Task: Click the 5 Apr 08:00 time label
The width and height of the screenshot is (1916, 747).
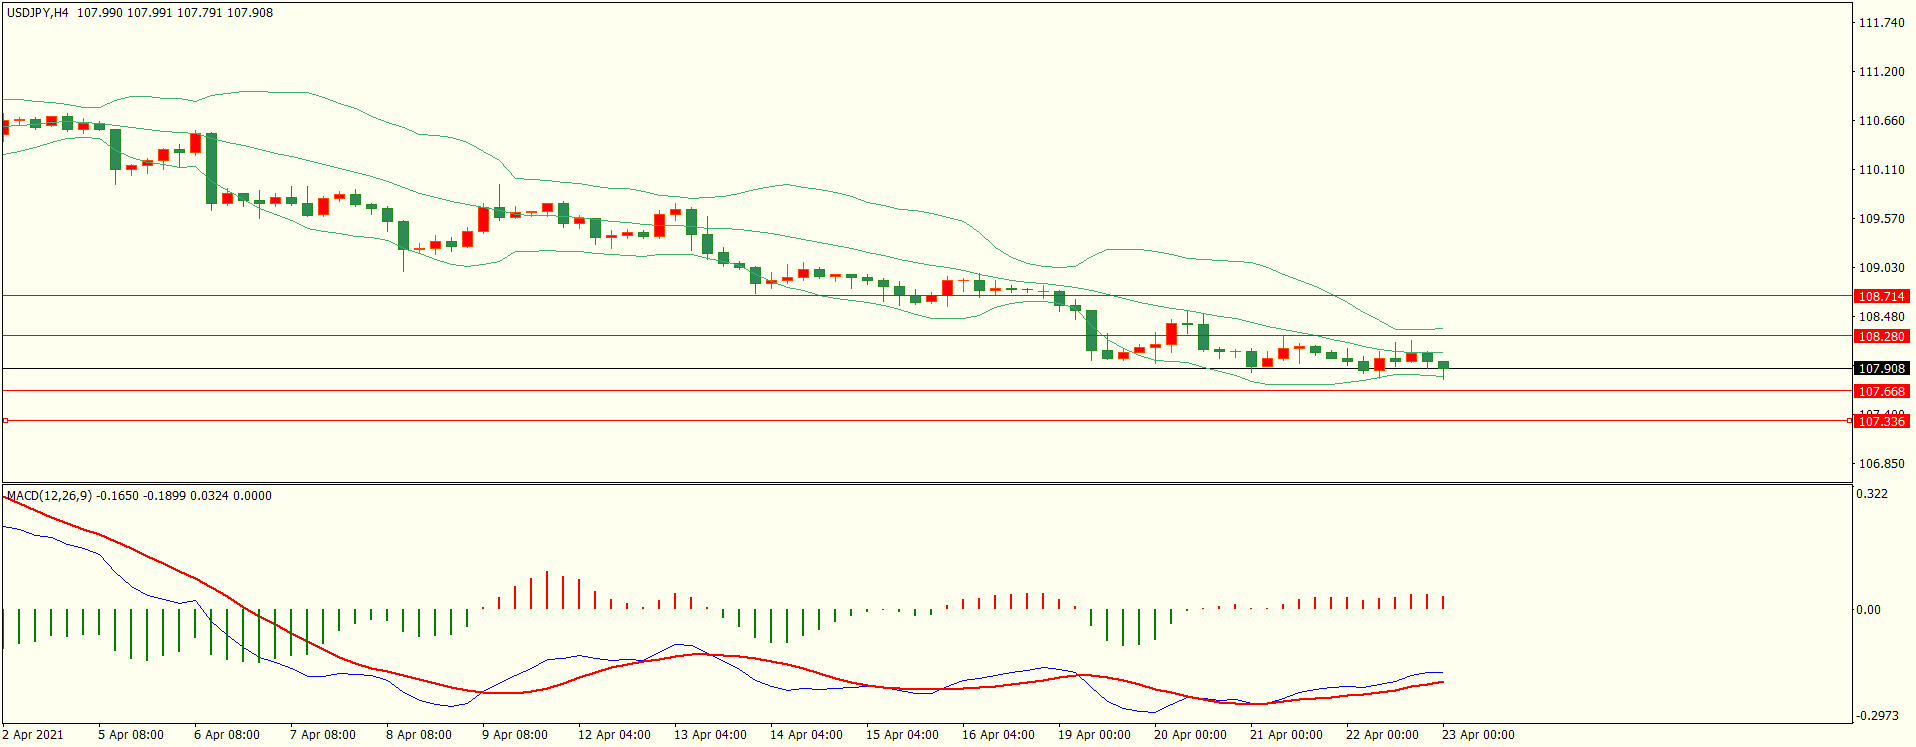Action: [131, 735]
